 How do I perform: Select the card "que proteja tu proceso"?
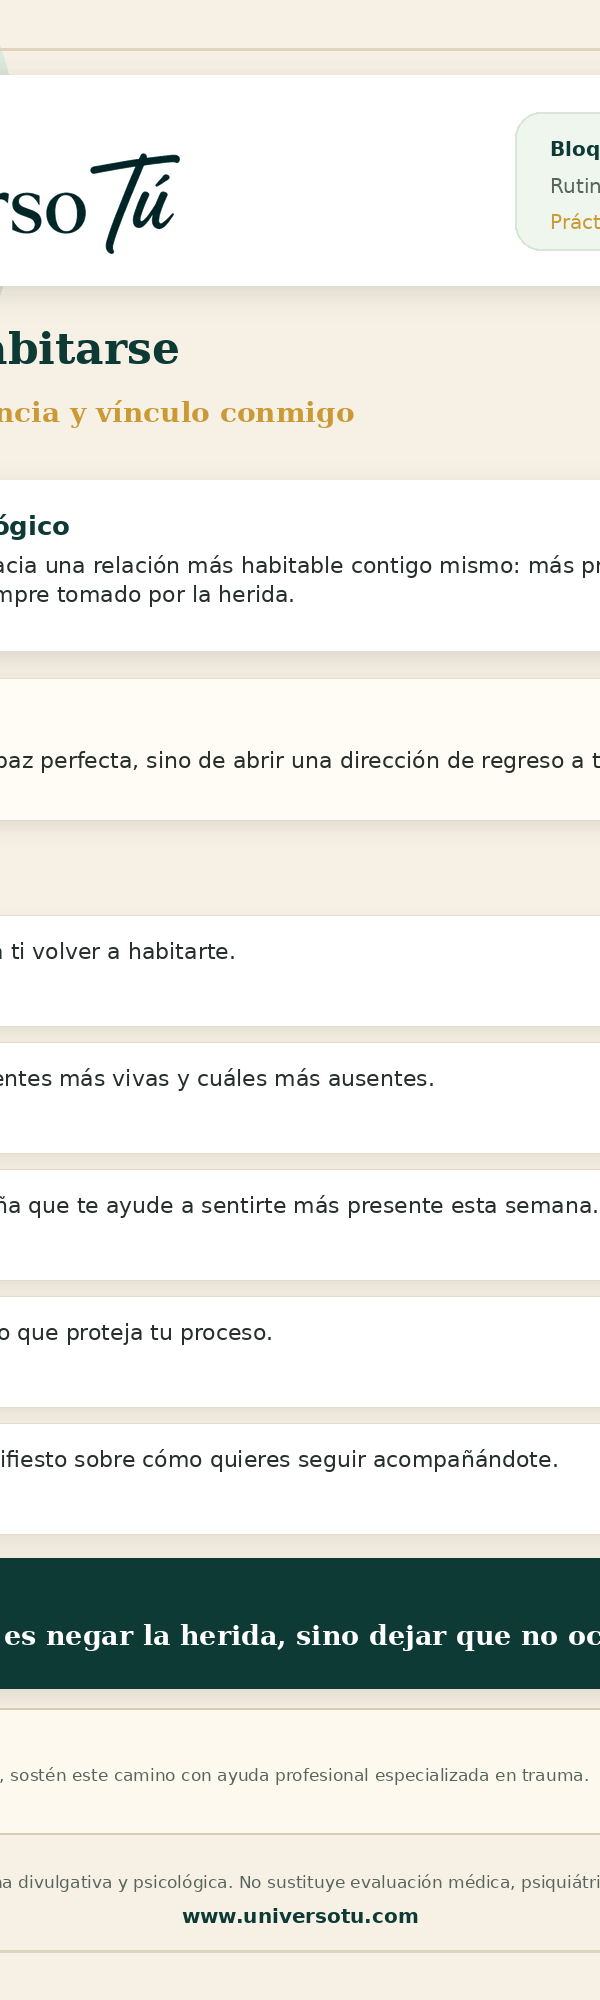tap(300, 1351)
